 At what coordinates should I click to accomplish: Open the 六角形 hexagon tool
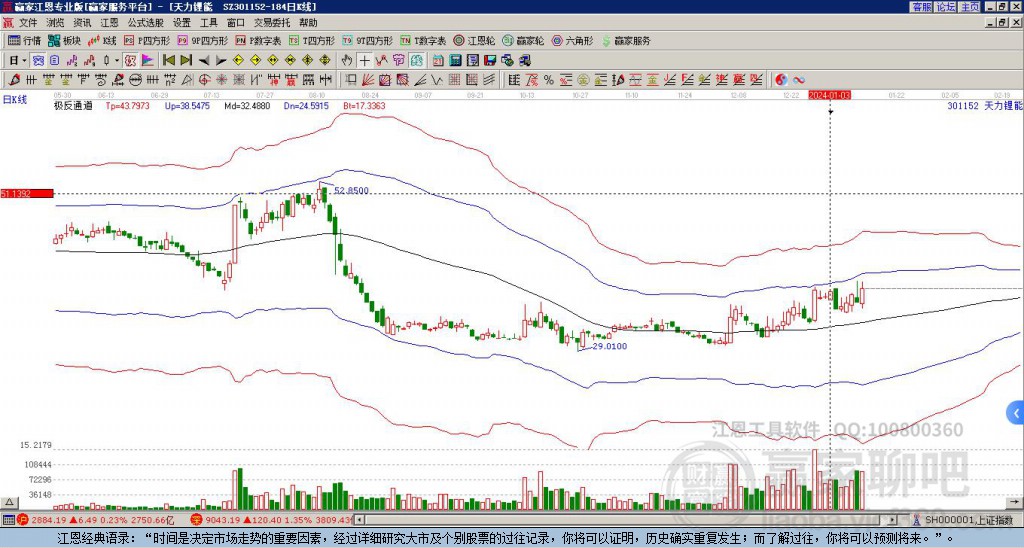click(572, 40)
